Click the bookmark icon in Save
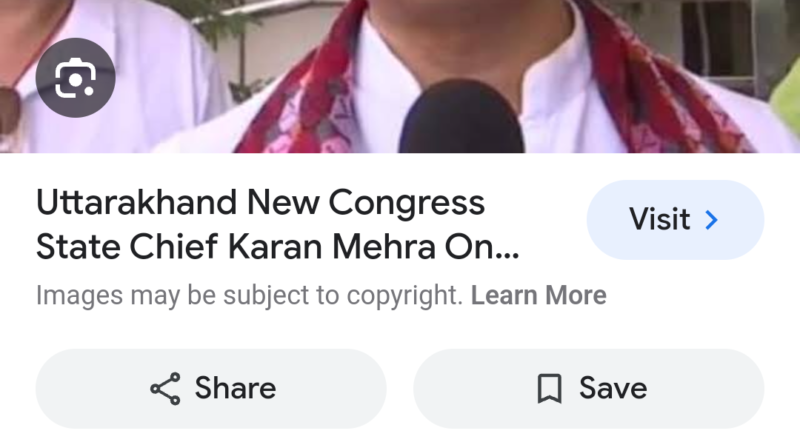This screenshot has width=800, height=445. [x=549, y=389]
